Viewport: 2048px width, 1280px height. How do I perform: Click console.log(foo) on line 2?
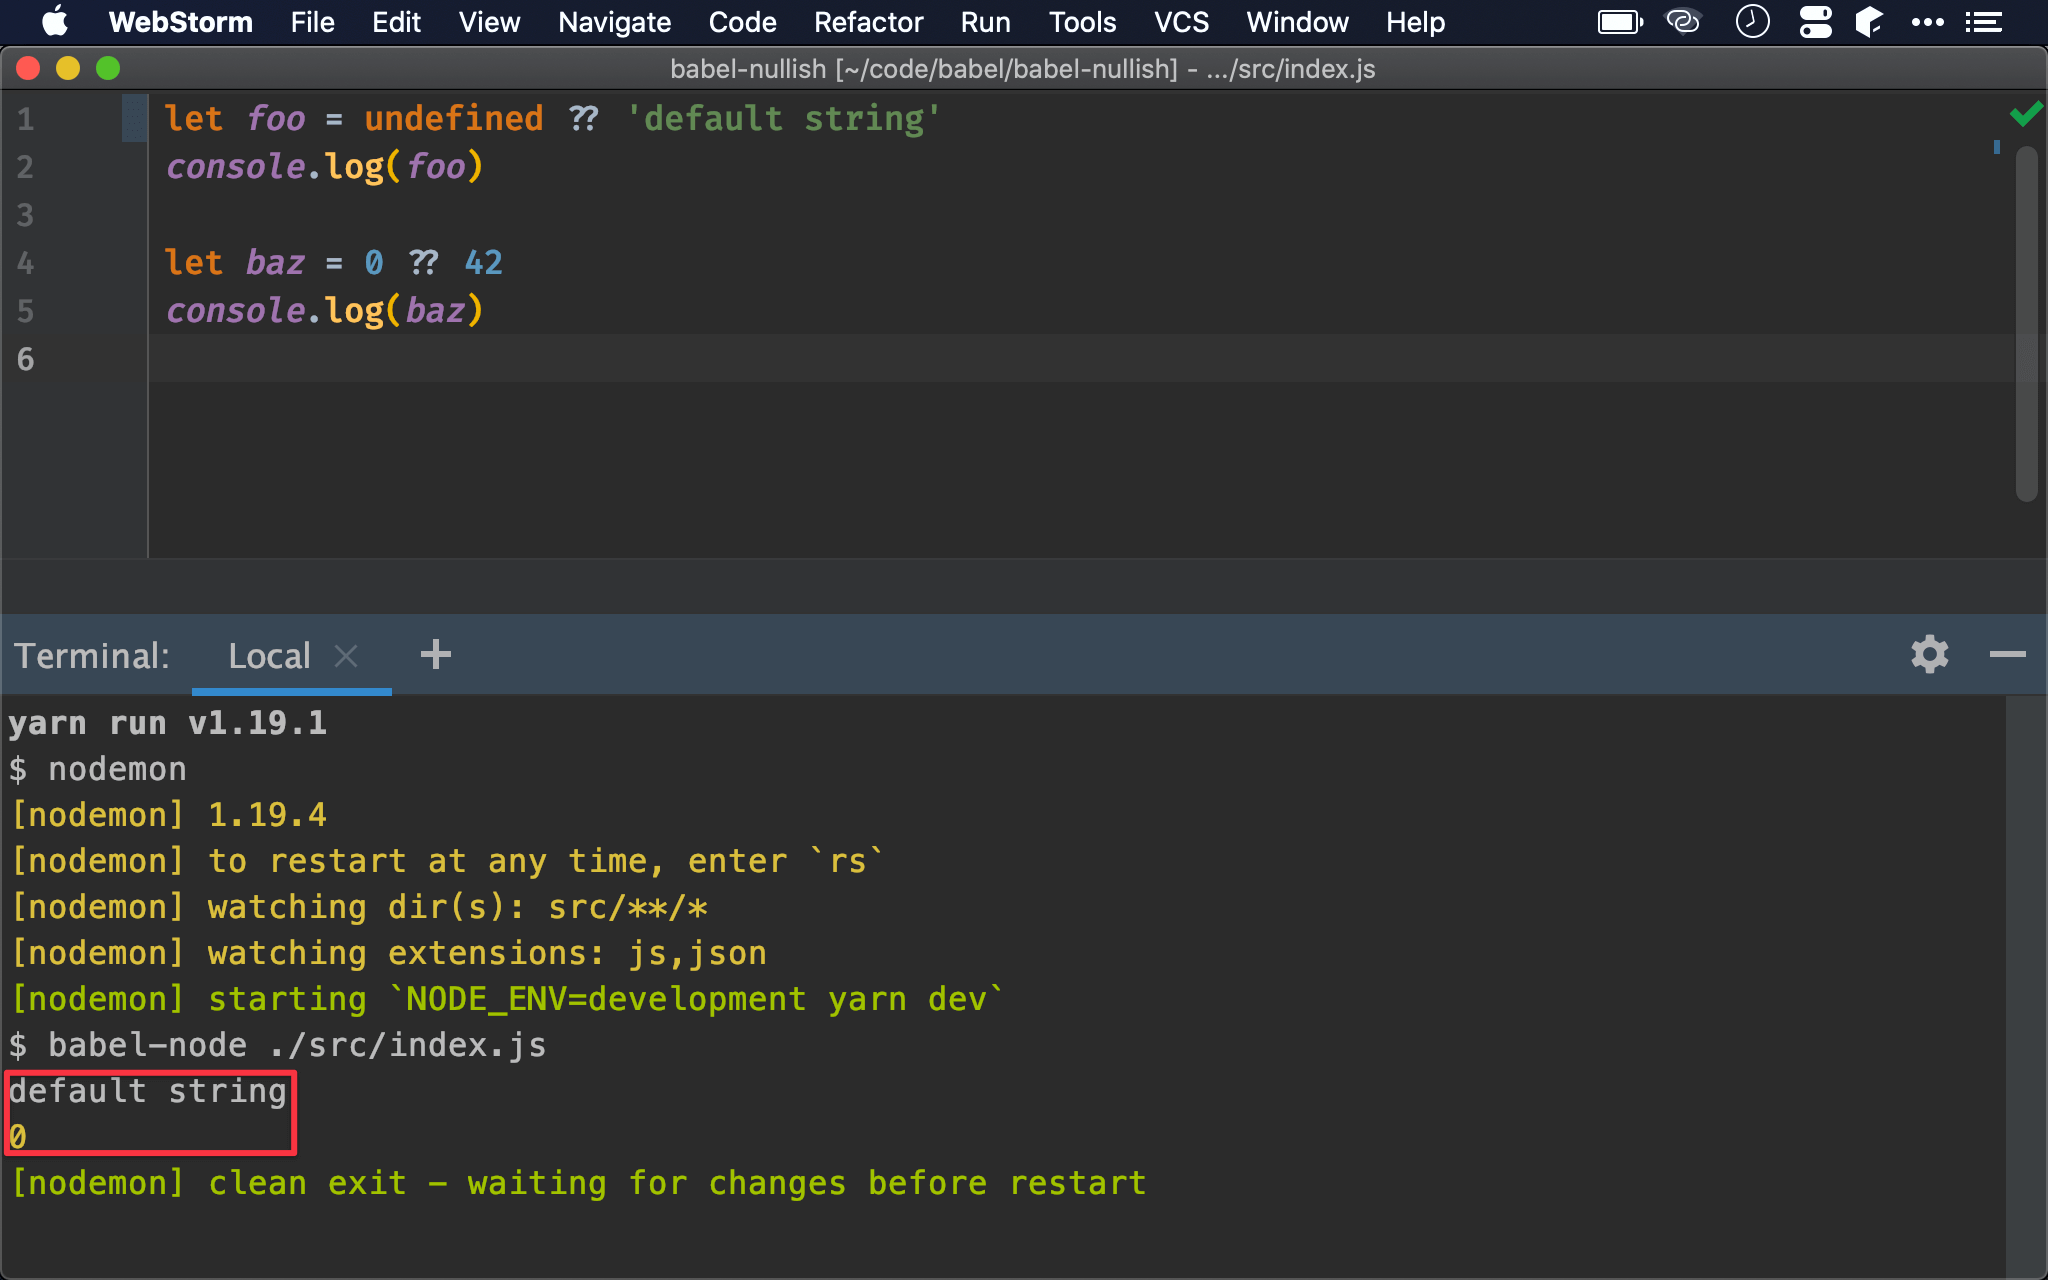tap(324, 166)
